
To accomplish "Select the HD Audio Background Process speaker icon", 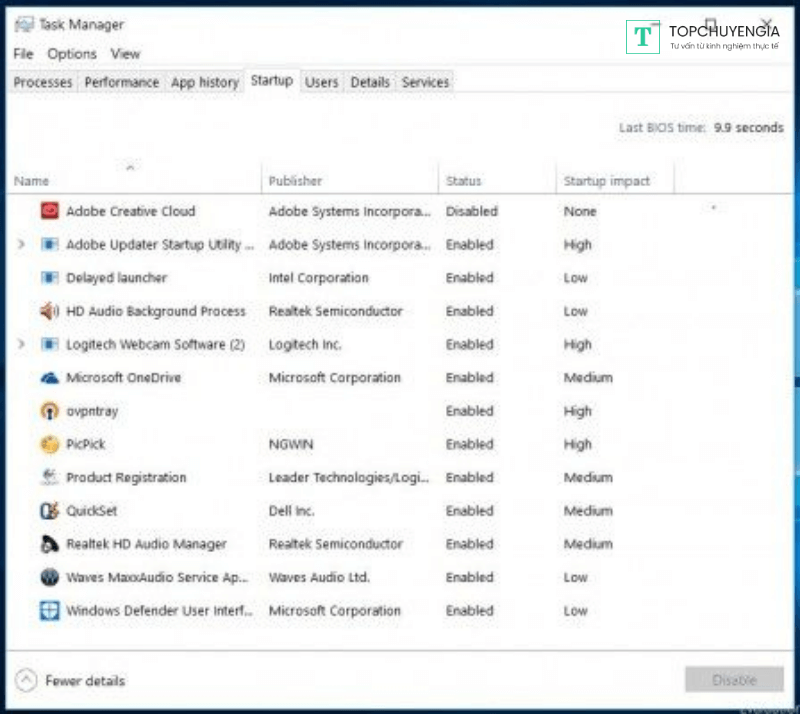I will coord(50,311).
